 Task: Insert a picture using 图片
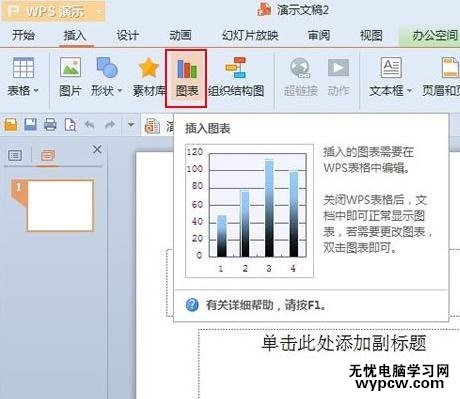tap(70, 77)
